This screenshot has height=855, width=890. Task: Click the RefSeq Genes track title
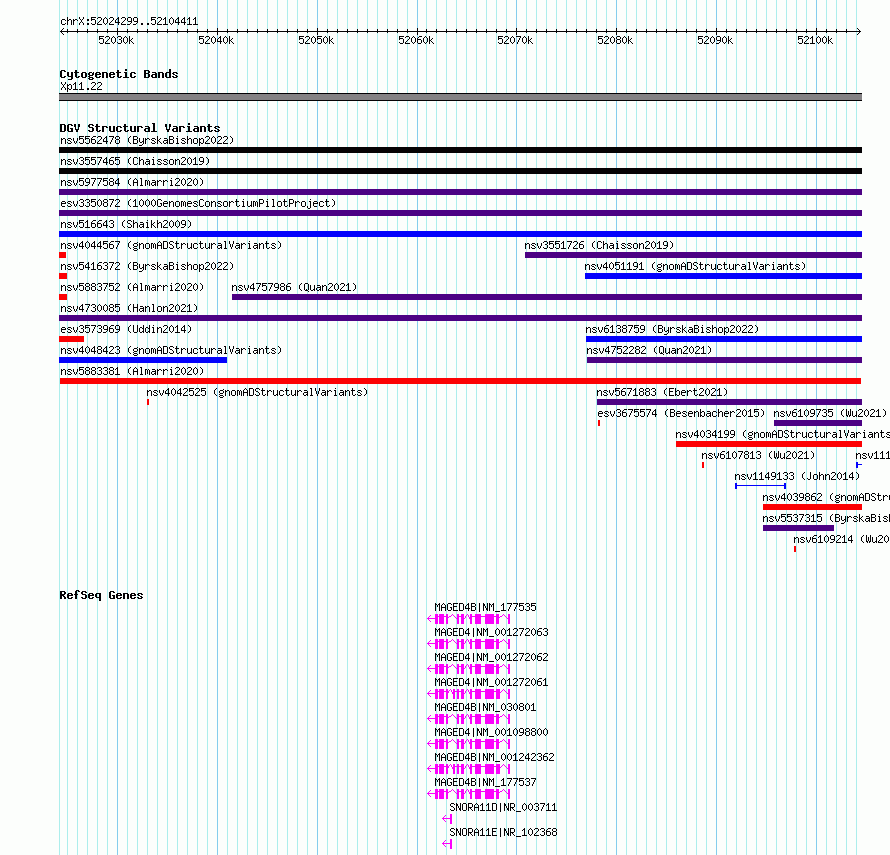[x=101, y=595]
